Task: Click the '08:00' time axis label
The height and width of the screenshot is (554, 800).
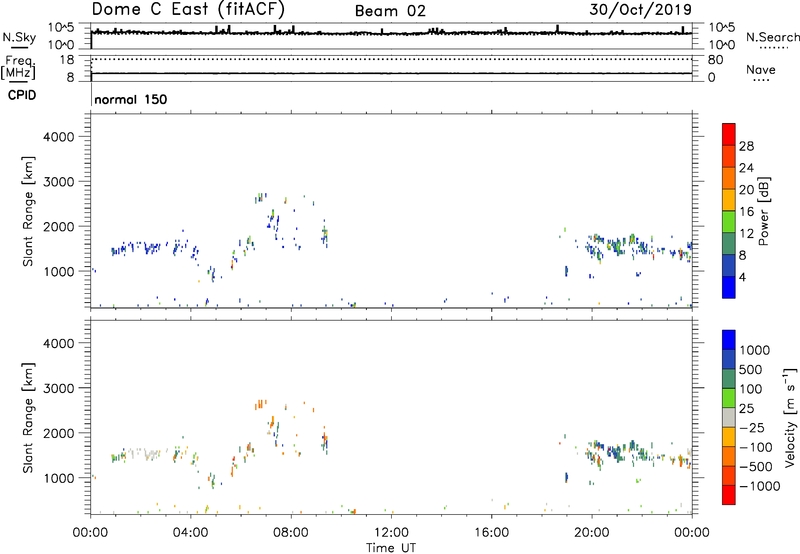Action: 291,532
